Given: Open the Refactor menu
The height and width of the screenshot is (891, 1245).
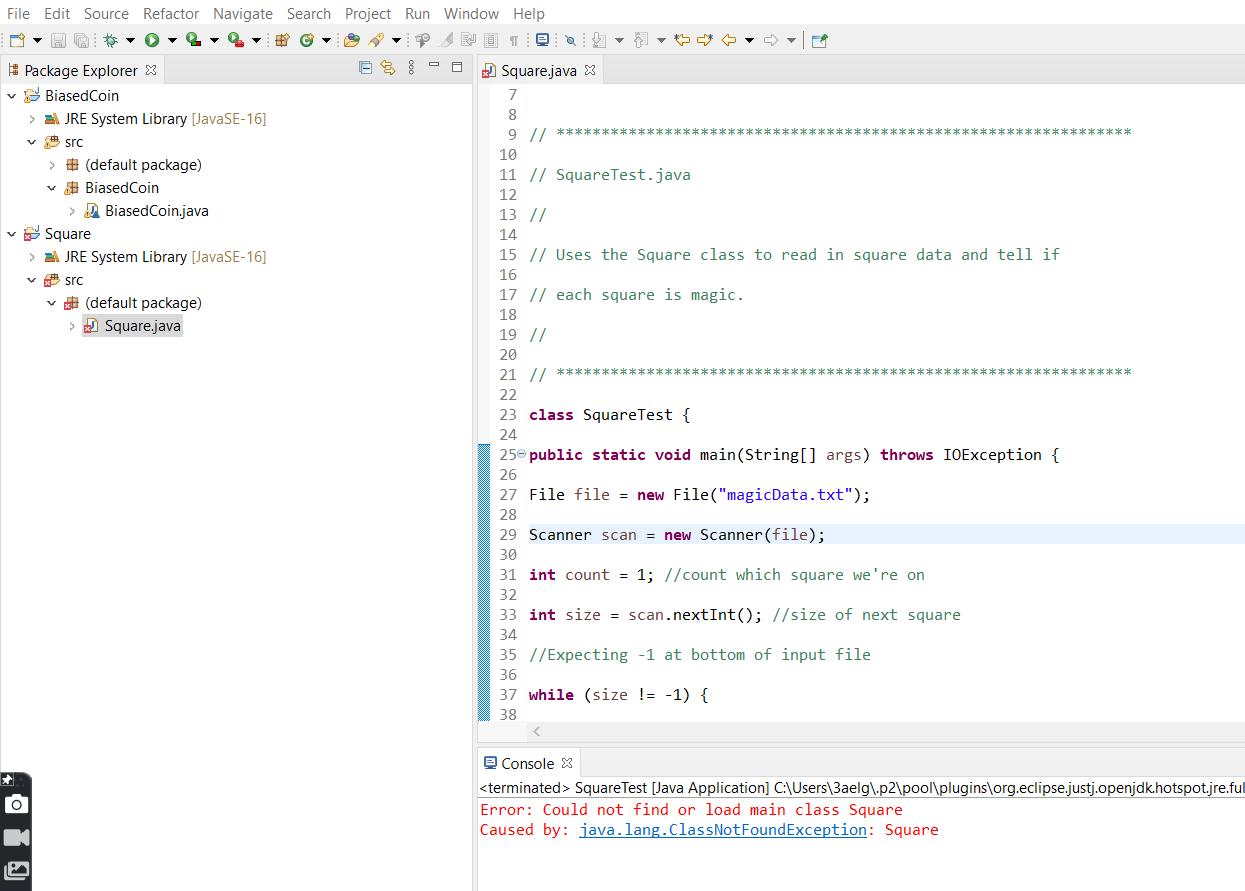Looking at the screenshot, I should tap(171, 13).
